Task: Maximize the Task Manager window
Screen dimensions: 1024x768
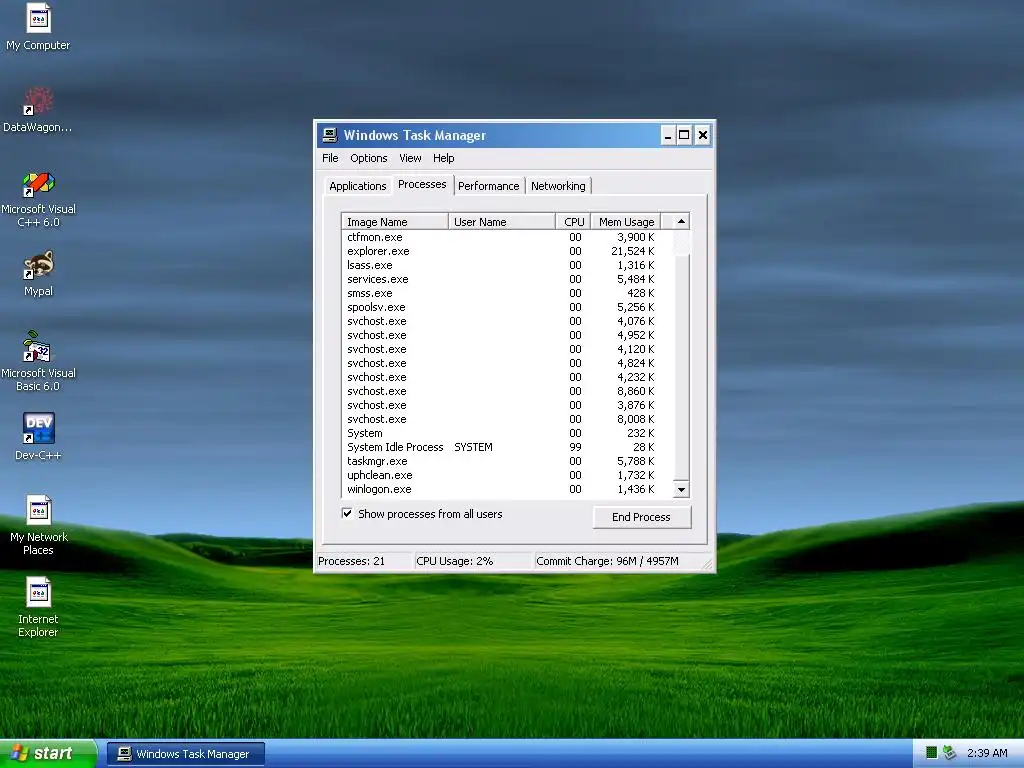Action: 684,135
